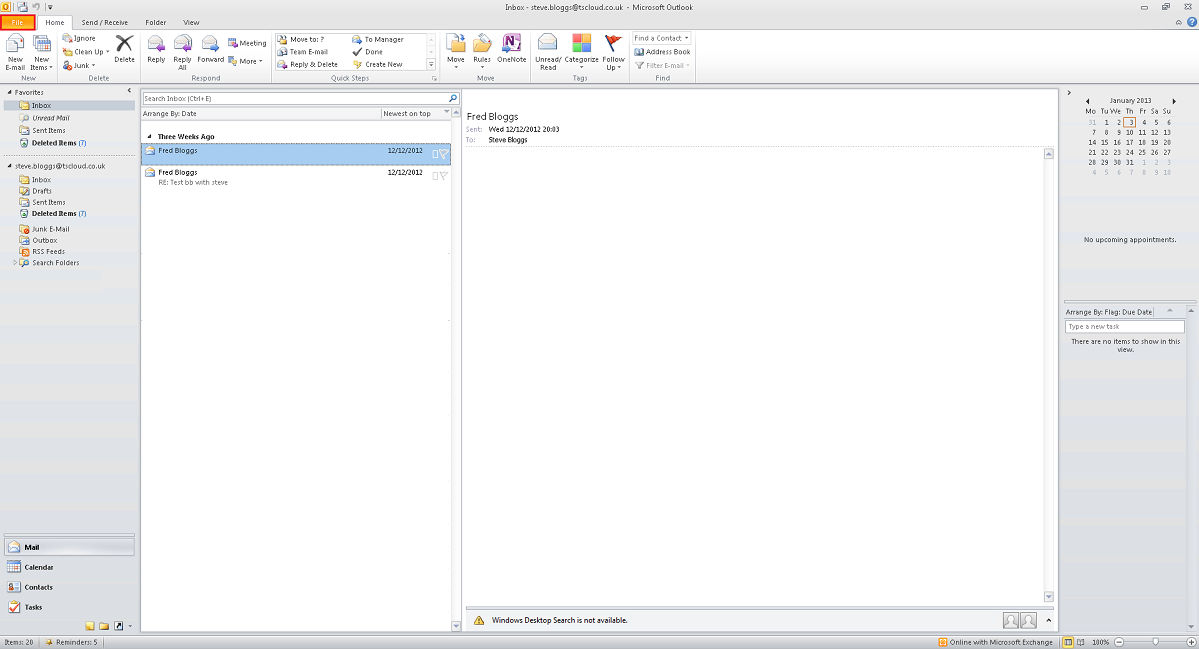Switch to the Calendar view

point(69,567)
